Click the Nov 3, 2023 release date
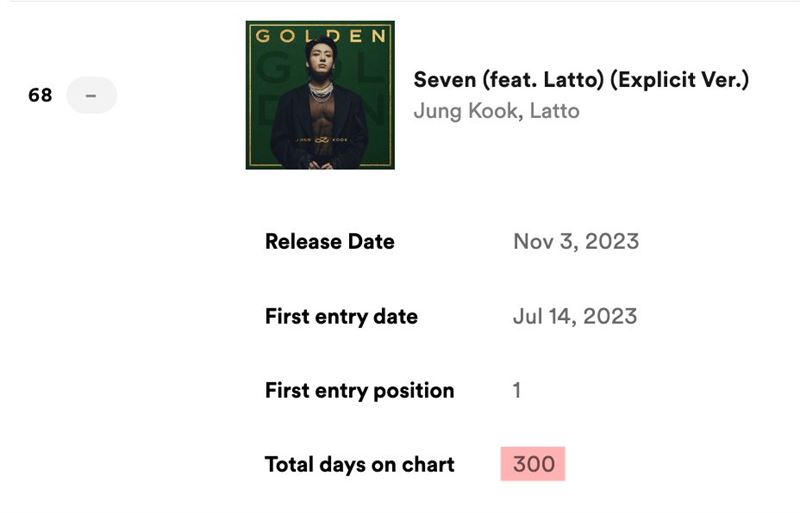 576,241
